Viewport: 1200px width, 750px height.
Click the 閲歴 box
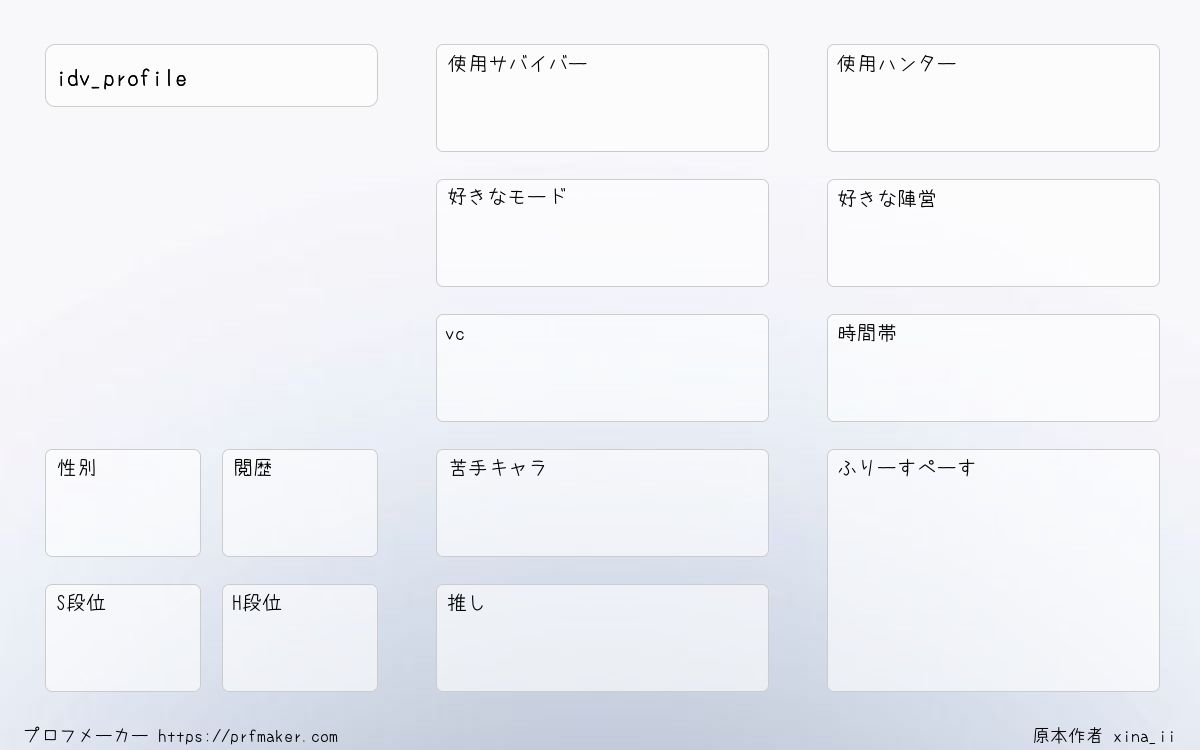[300, 503]
